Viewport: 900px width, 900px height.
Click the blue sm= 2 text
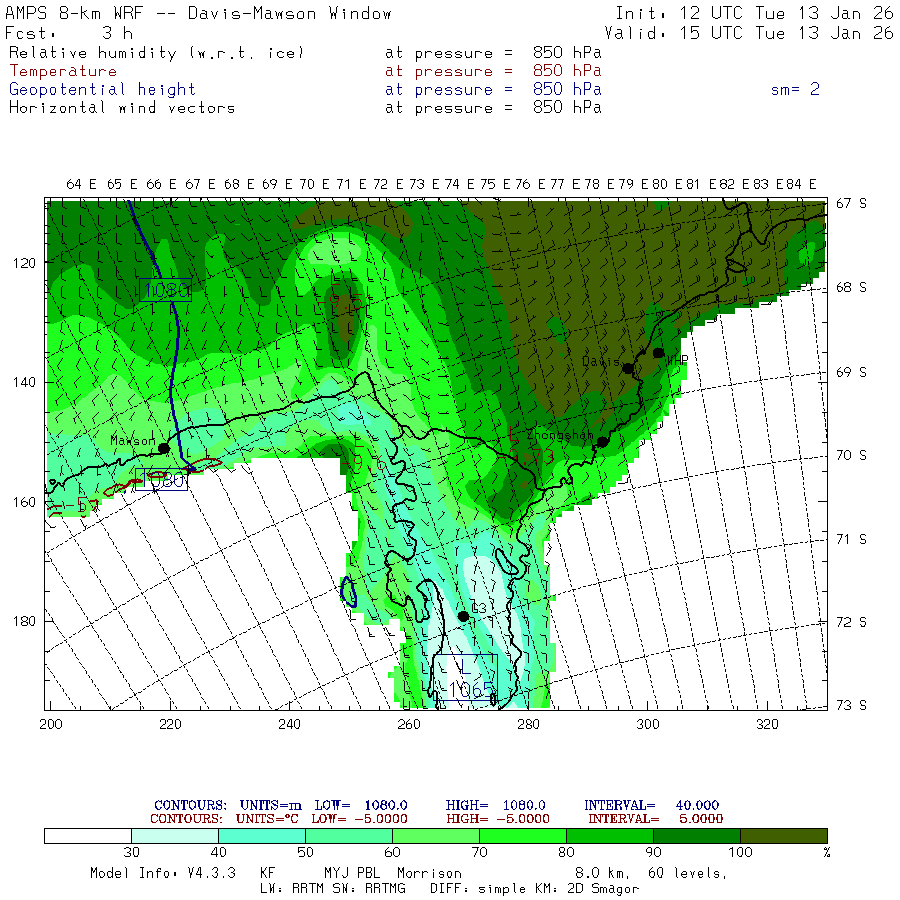795,90
